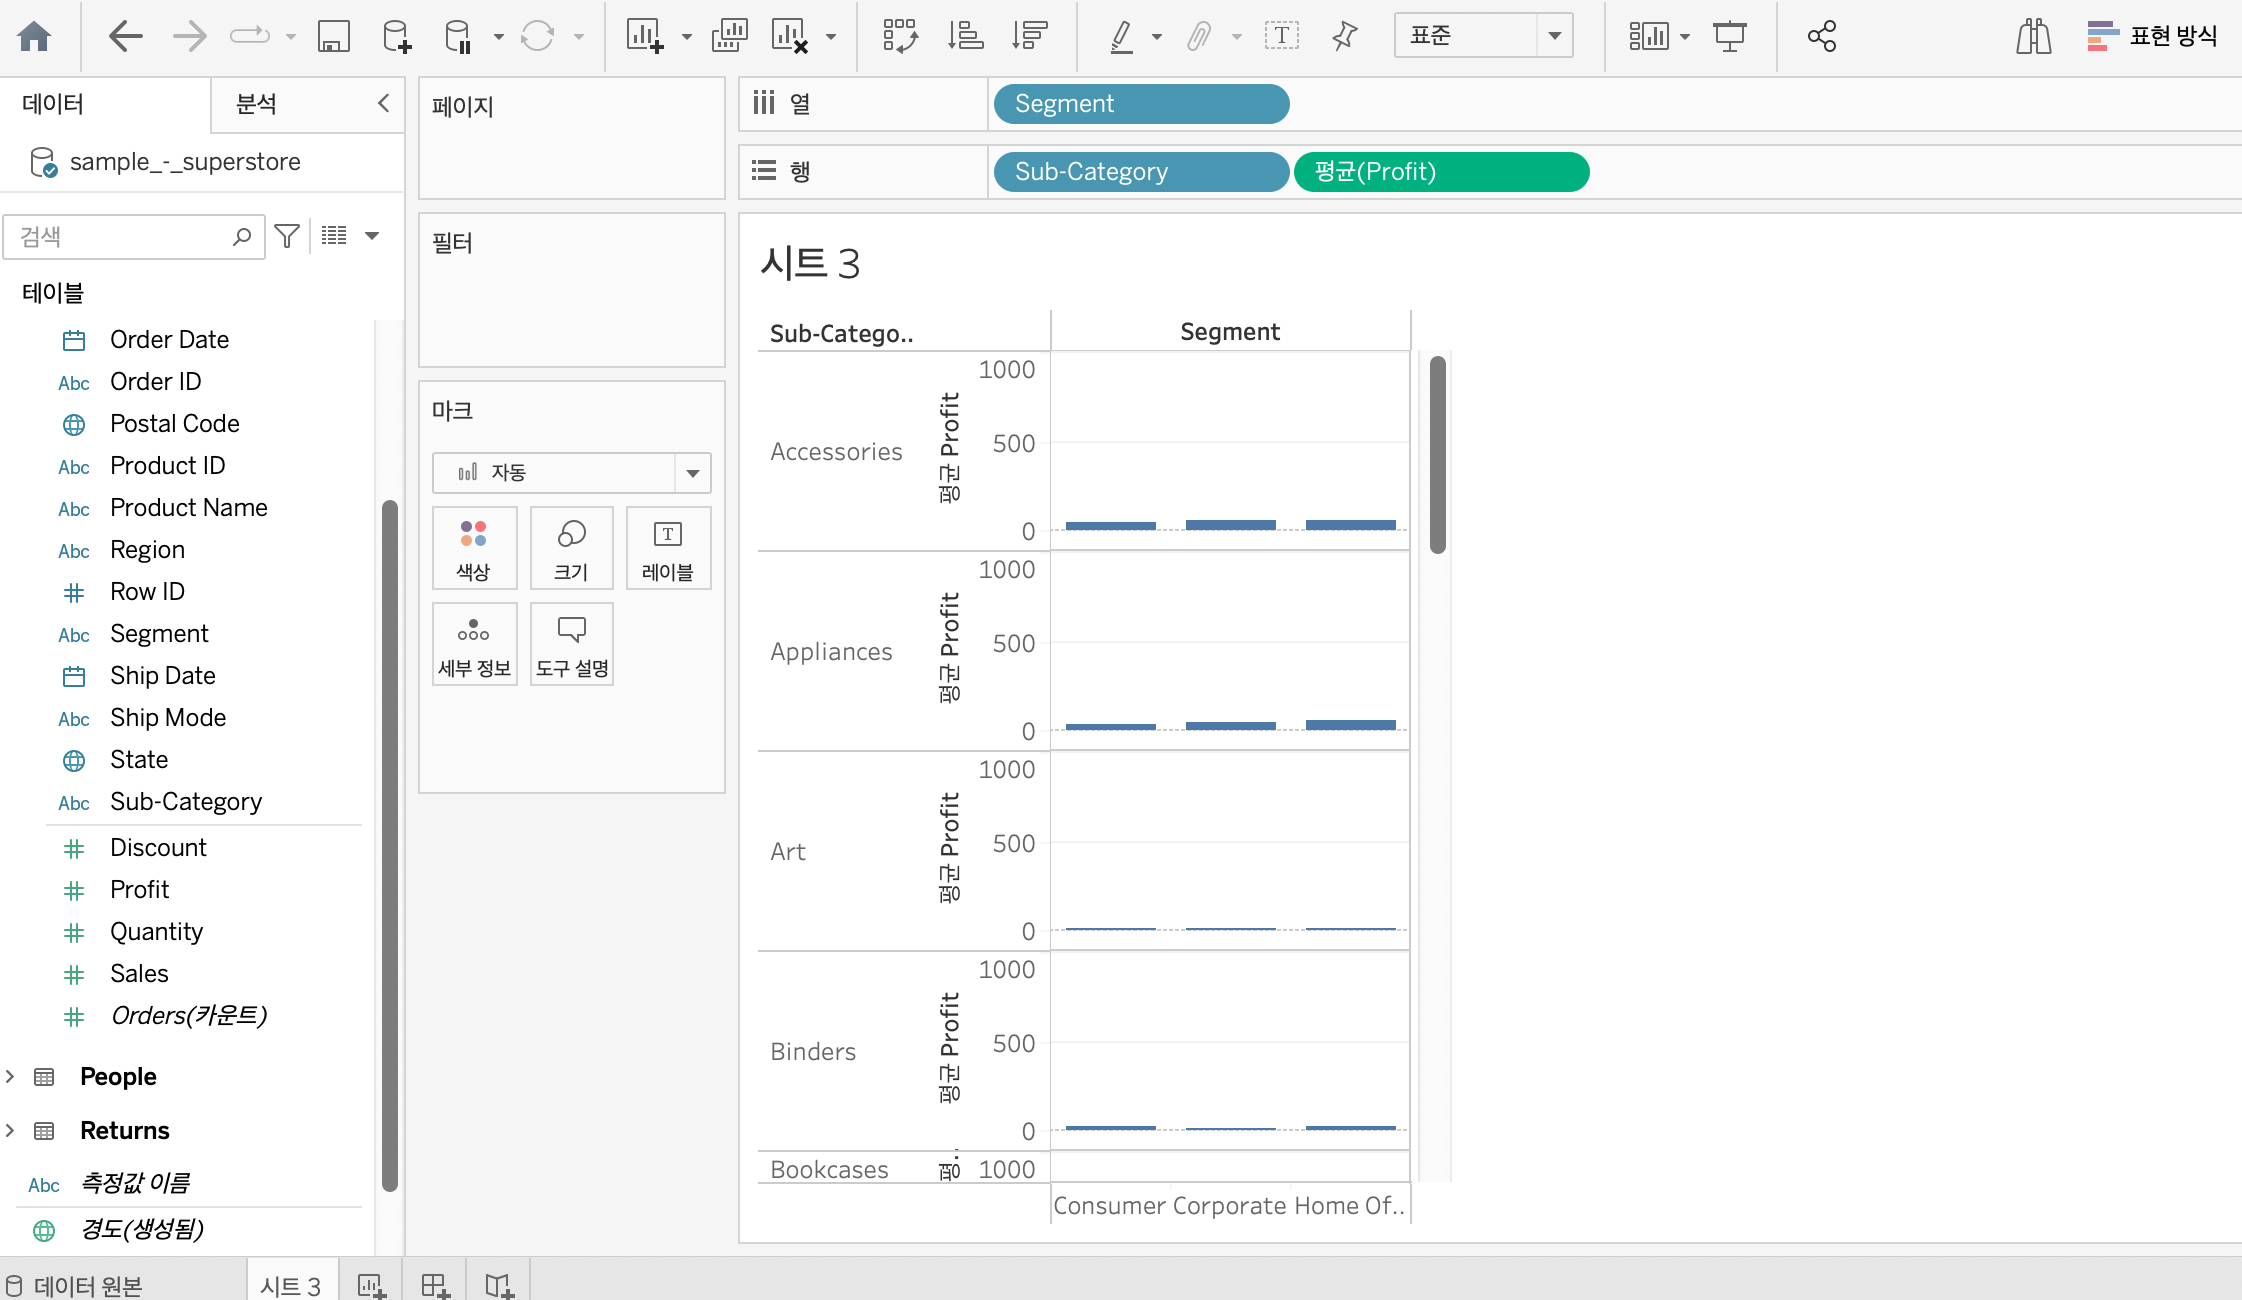Click the presentation mode icon
This screenshot has height=1300, width=2242.
1729,37
